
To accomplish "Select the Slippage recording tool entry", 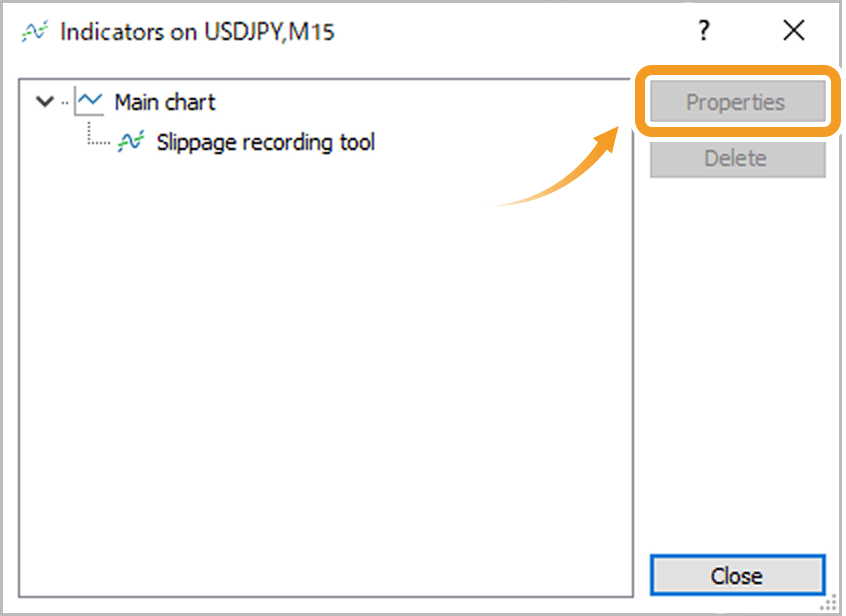I will 265,142.
